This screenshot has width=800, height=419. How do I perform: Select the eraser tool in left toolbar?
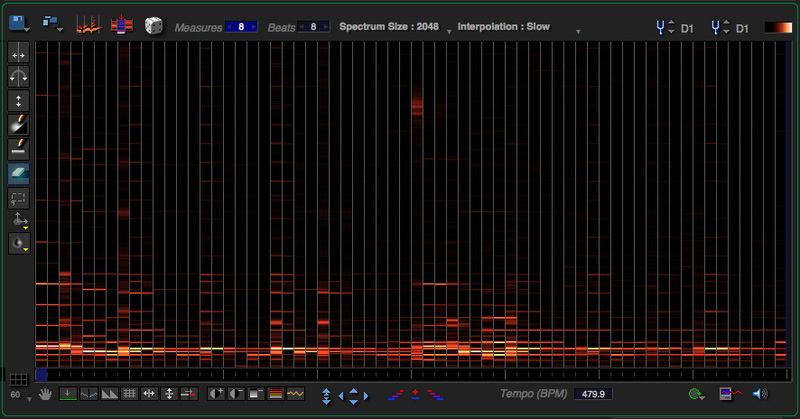point(19,173)
